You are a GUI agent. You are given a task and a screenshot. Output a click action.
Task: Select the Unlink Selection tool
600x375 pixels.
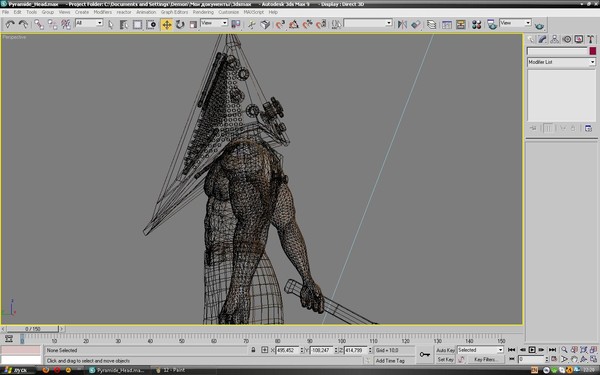click(52, 24)
